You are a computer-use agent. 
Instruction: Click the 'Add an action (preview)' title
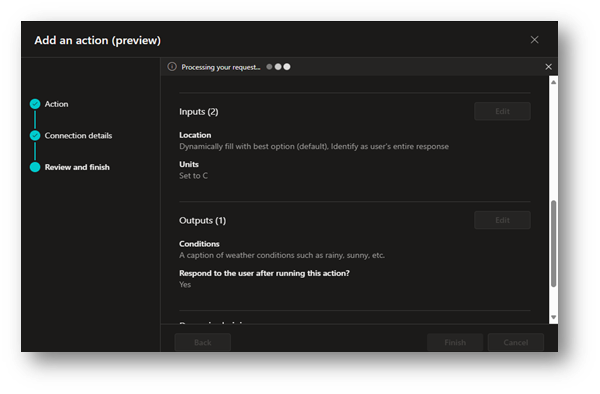(x=98, y=40)
